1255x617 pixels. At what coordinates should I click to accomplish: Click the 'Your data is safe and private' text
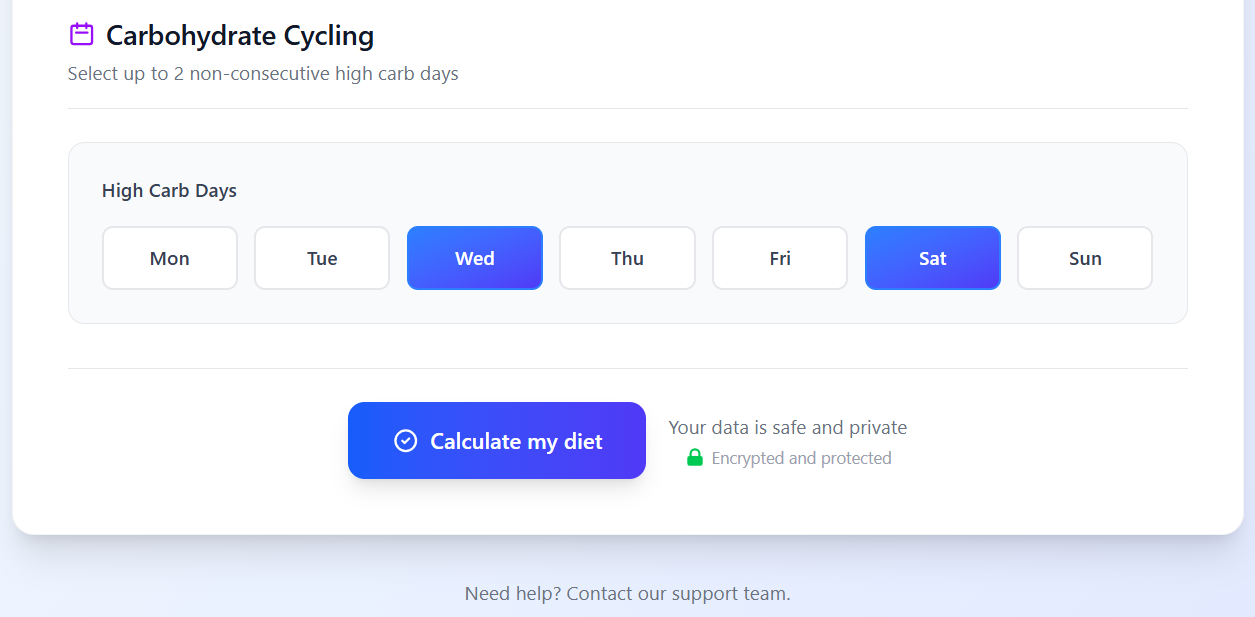pyautogui.click(x=788, y=428)
